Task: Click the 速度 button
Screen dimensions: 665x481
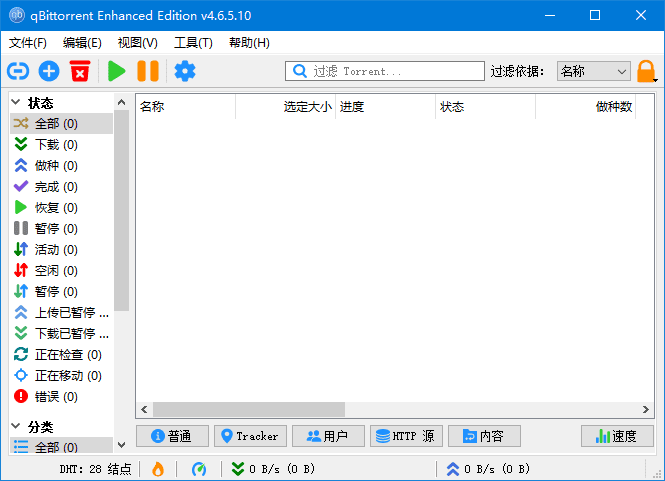Action: (617, 436)
